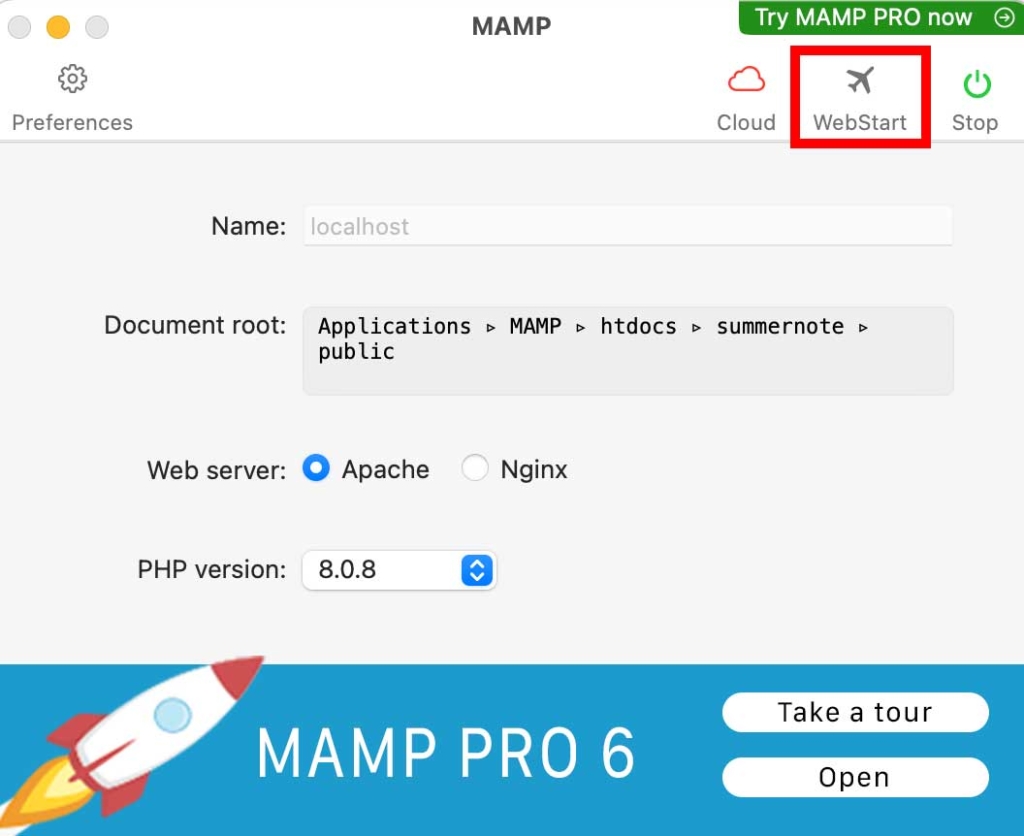Click the Stop label in the toolbar
This screenshot has width=1024, height=836.
click(974, 122)
